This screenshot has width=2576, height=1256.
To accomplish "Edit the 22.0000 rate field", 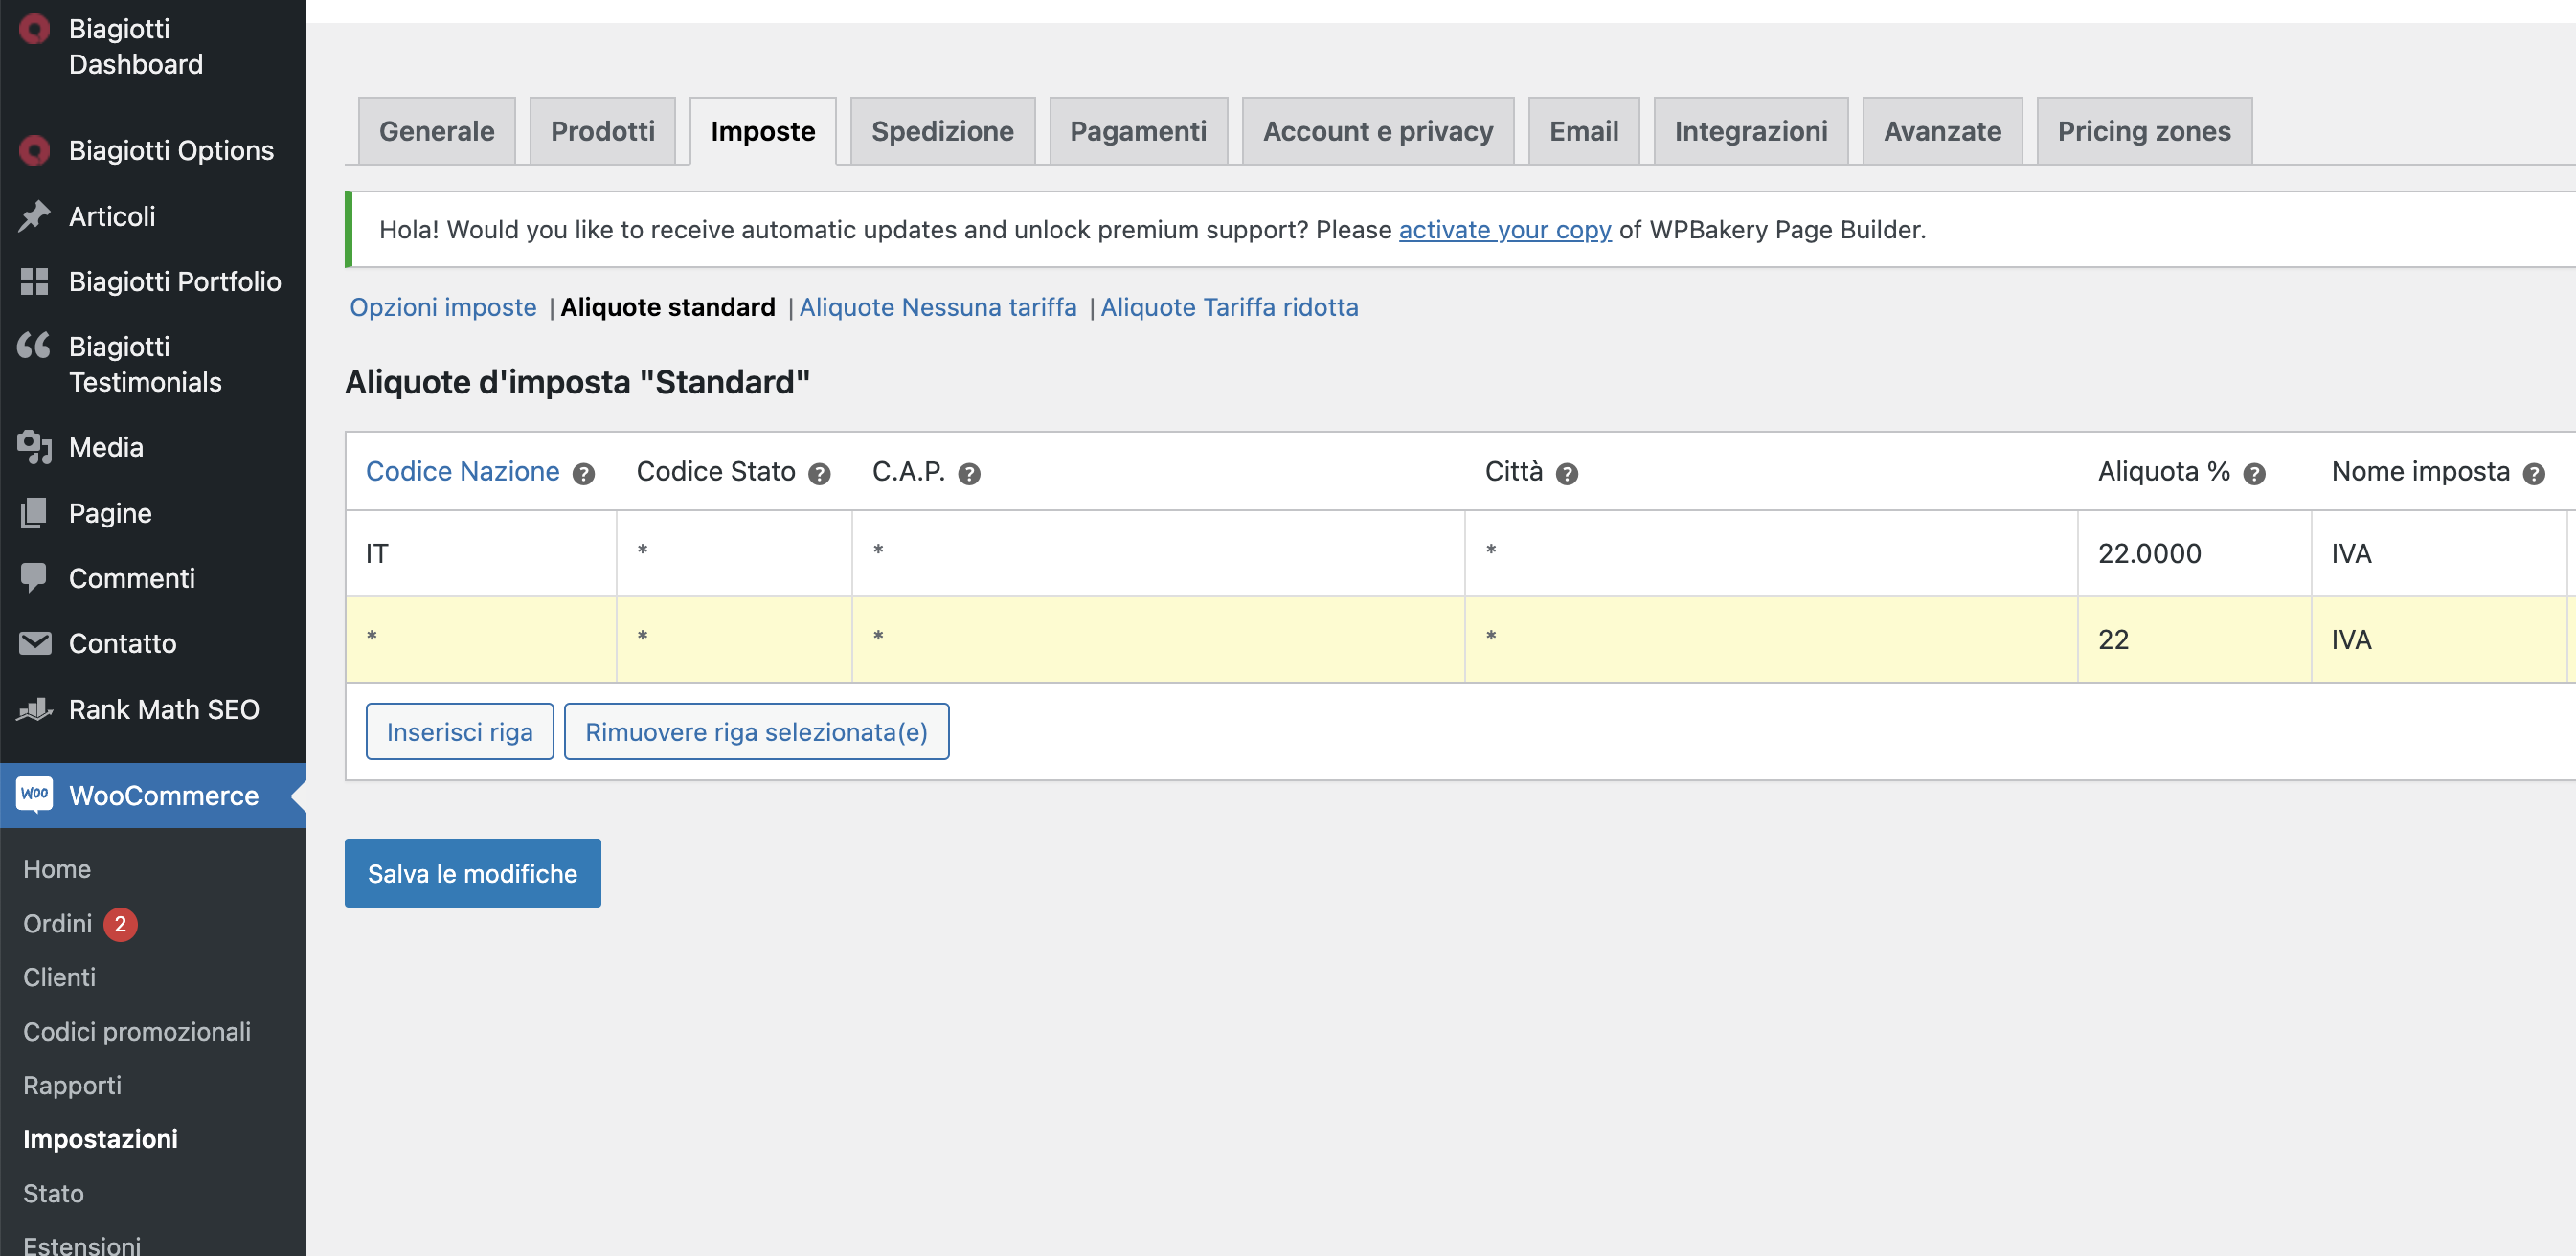I will [x=2194, y=554].
